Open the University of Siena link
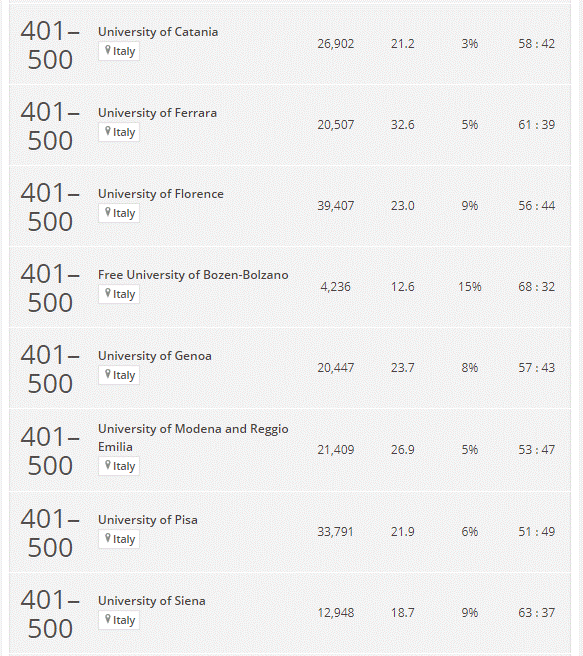The image size is (583, 656). coord(151,601)
